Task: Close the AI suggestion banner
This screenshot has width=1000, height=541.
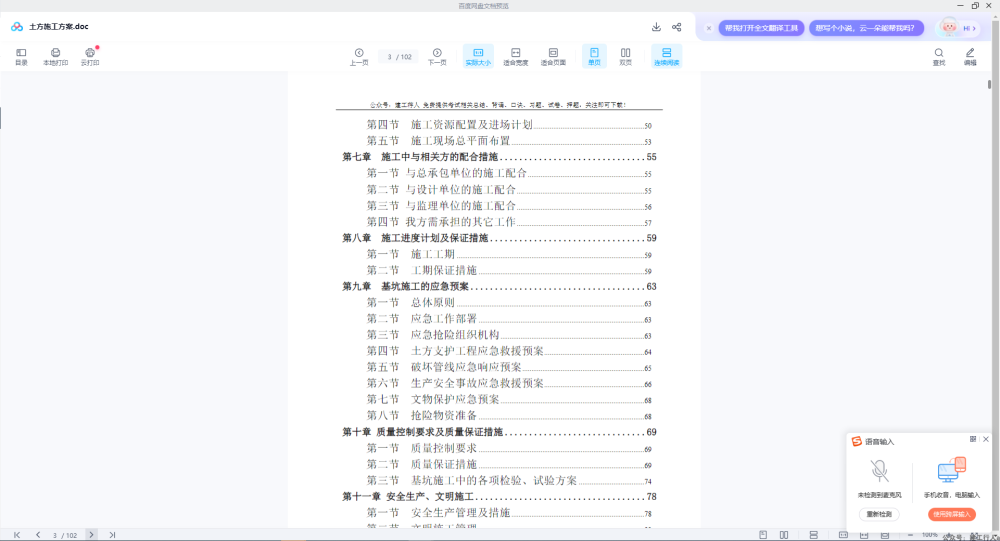Action: [709, 28]
